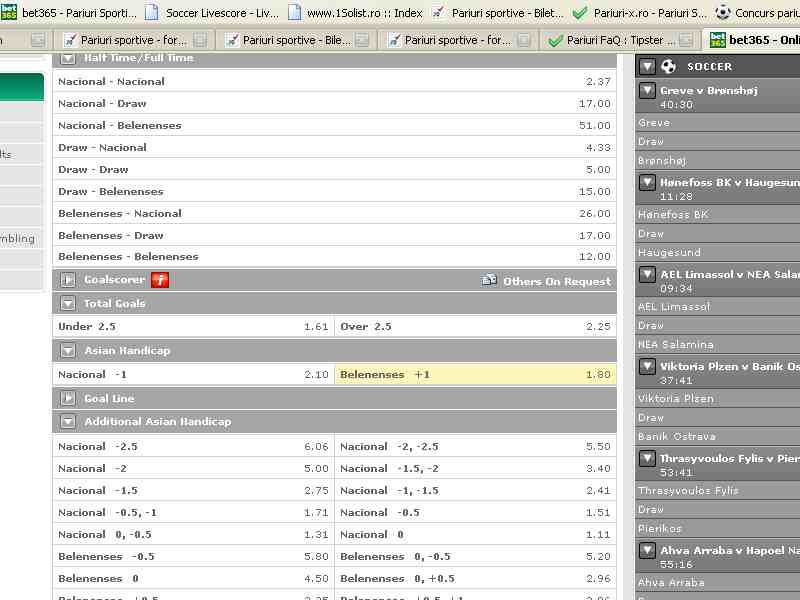Select Brønshøj selection row
Screen dimensions: 800x600
click(x=718, y=161)
